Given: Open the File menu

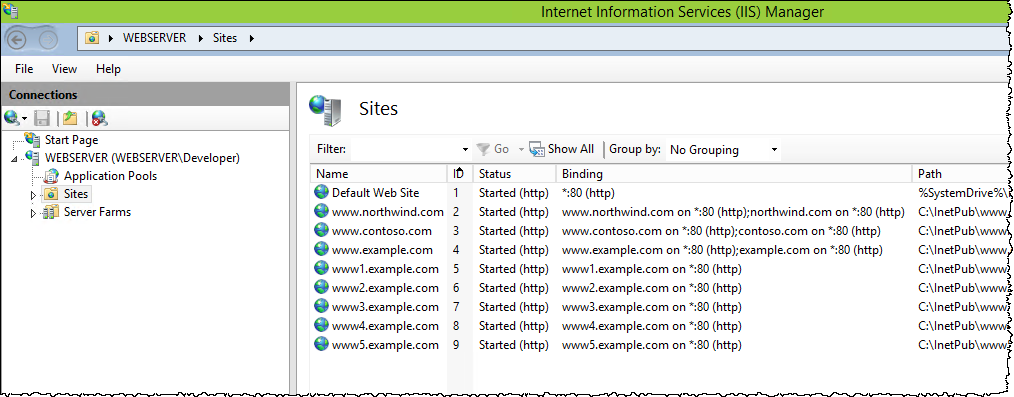Looking at the screenshot, I should tap(24, 69).
